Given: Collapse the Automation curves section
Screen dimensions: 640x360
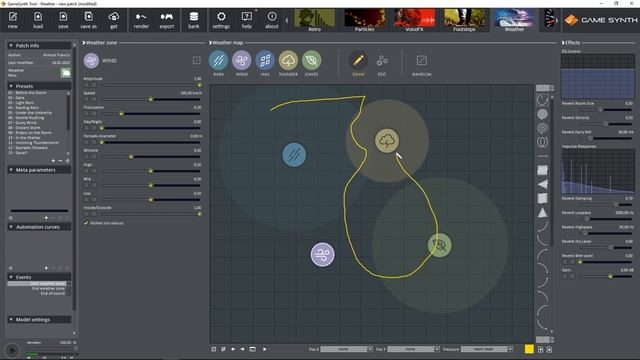Looking at the screenshot, I should pyautogui.click(x=11, y=227).
